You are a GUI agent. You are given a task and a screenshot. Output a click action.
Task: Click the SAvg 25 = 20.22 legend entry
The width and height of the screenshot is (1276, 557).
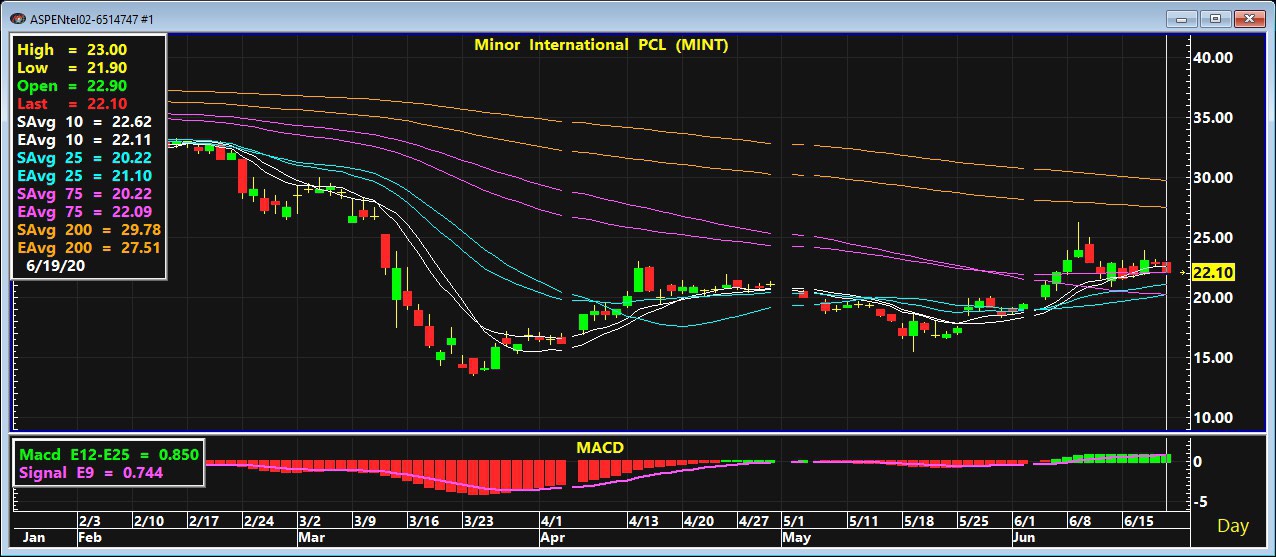(x=86, y=158)
